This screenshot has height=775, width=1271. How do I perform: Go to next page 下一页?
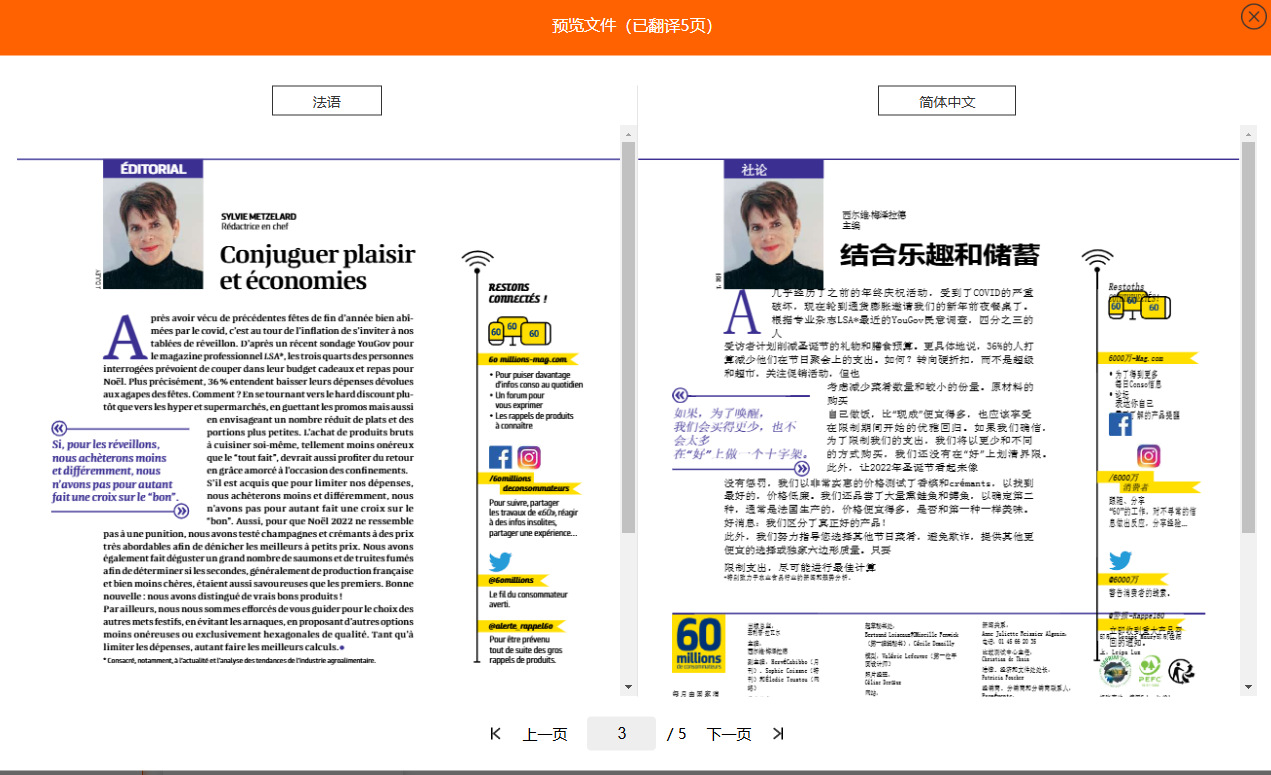coord(729,734)
